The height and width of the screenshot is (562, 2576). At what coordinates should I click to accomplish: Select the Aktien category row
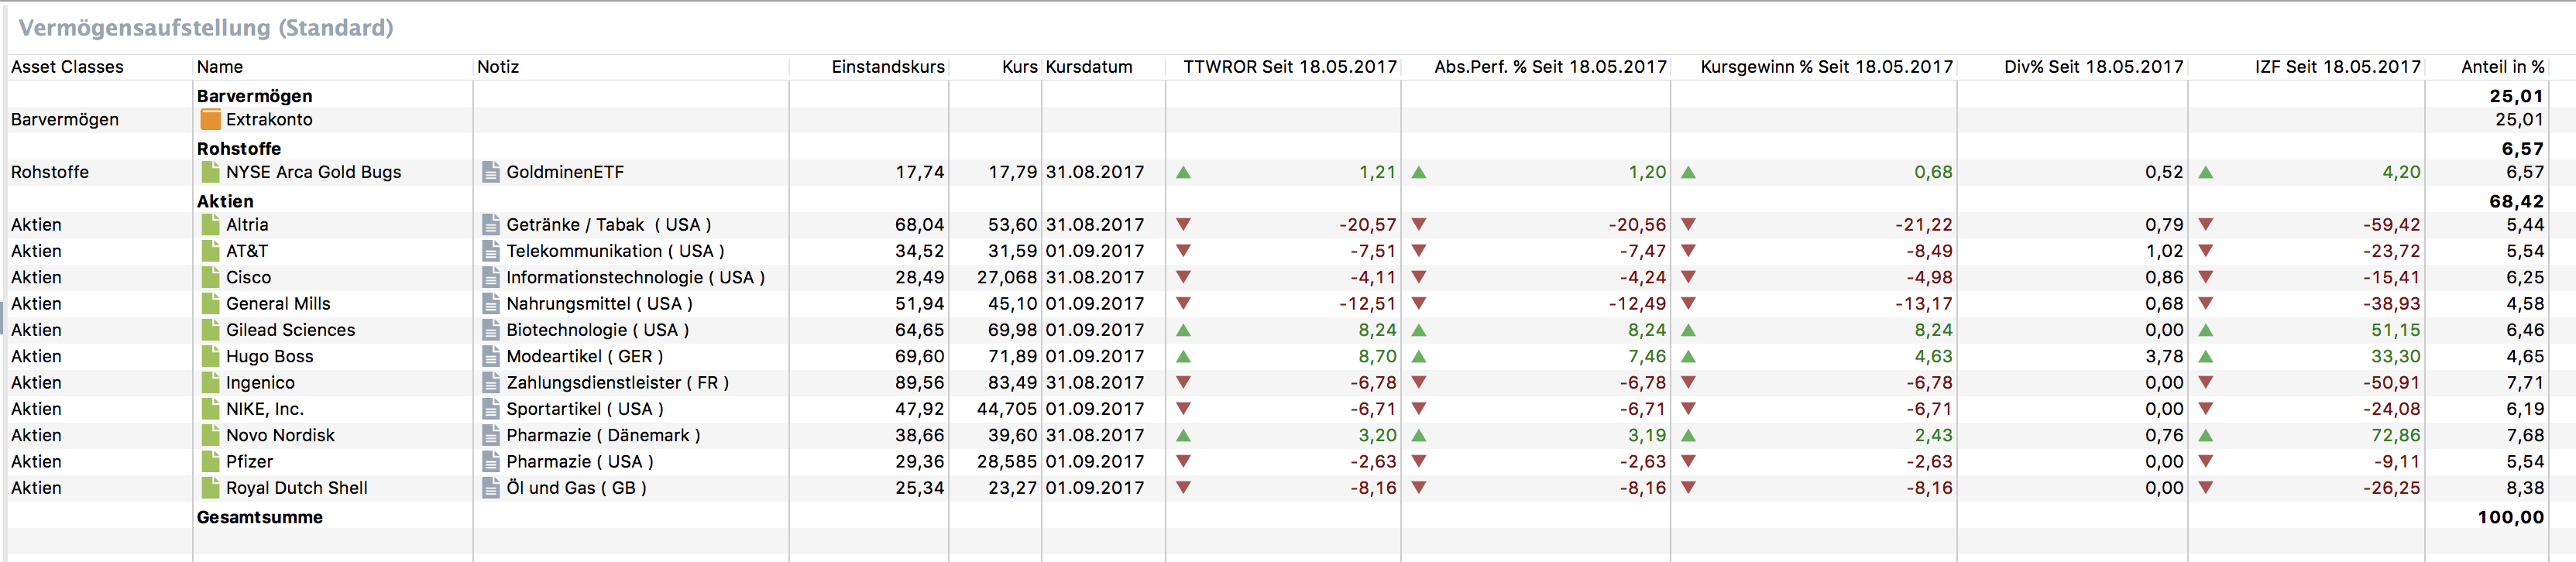(225, 201)
